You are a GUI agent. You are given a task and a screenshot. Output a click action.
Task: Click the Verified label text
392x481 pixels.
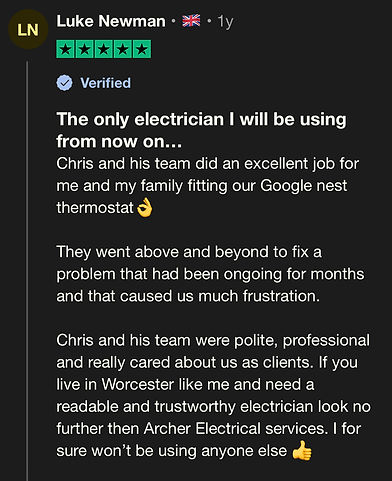pyautogui.click(x=106, y=83)
